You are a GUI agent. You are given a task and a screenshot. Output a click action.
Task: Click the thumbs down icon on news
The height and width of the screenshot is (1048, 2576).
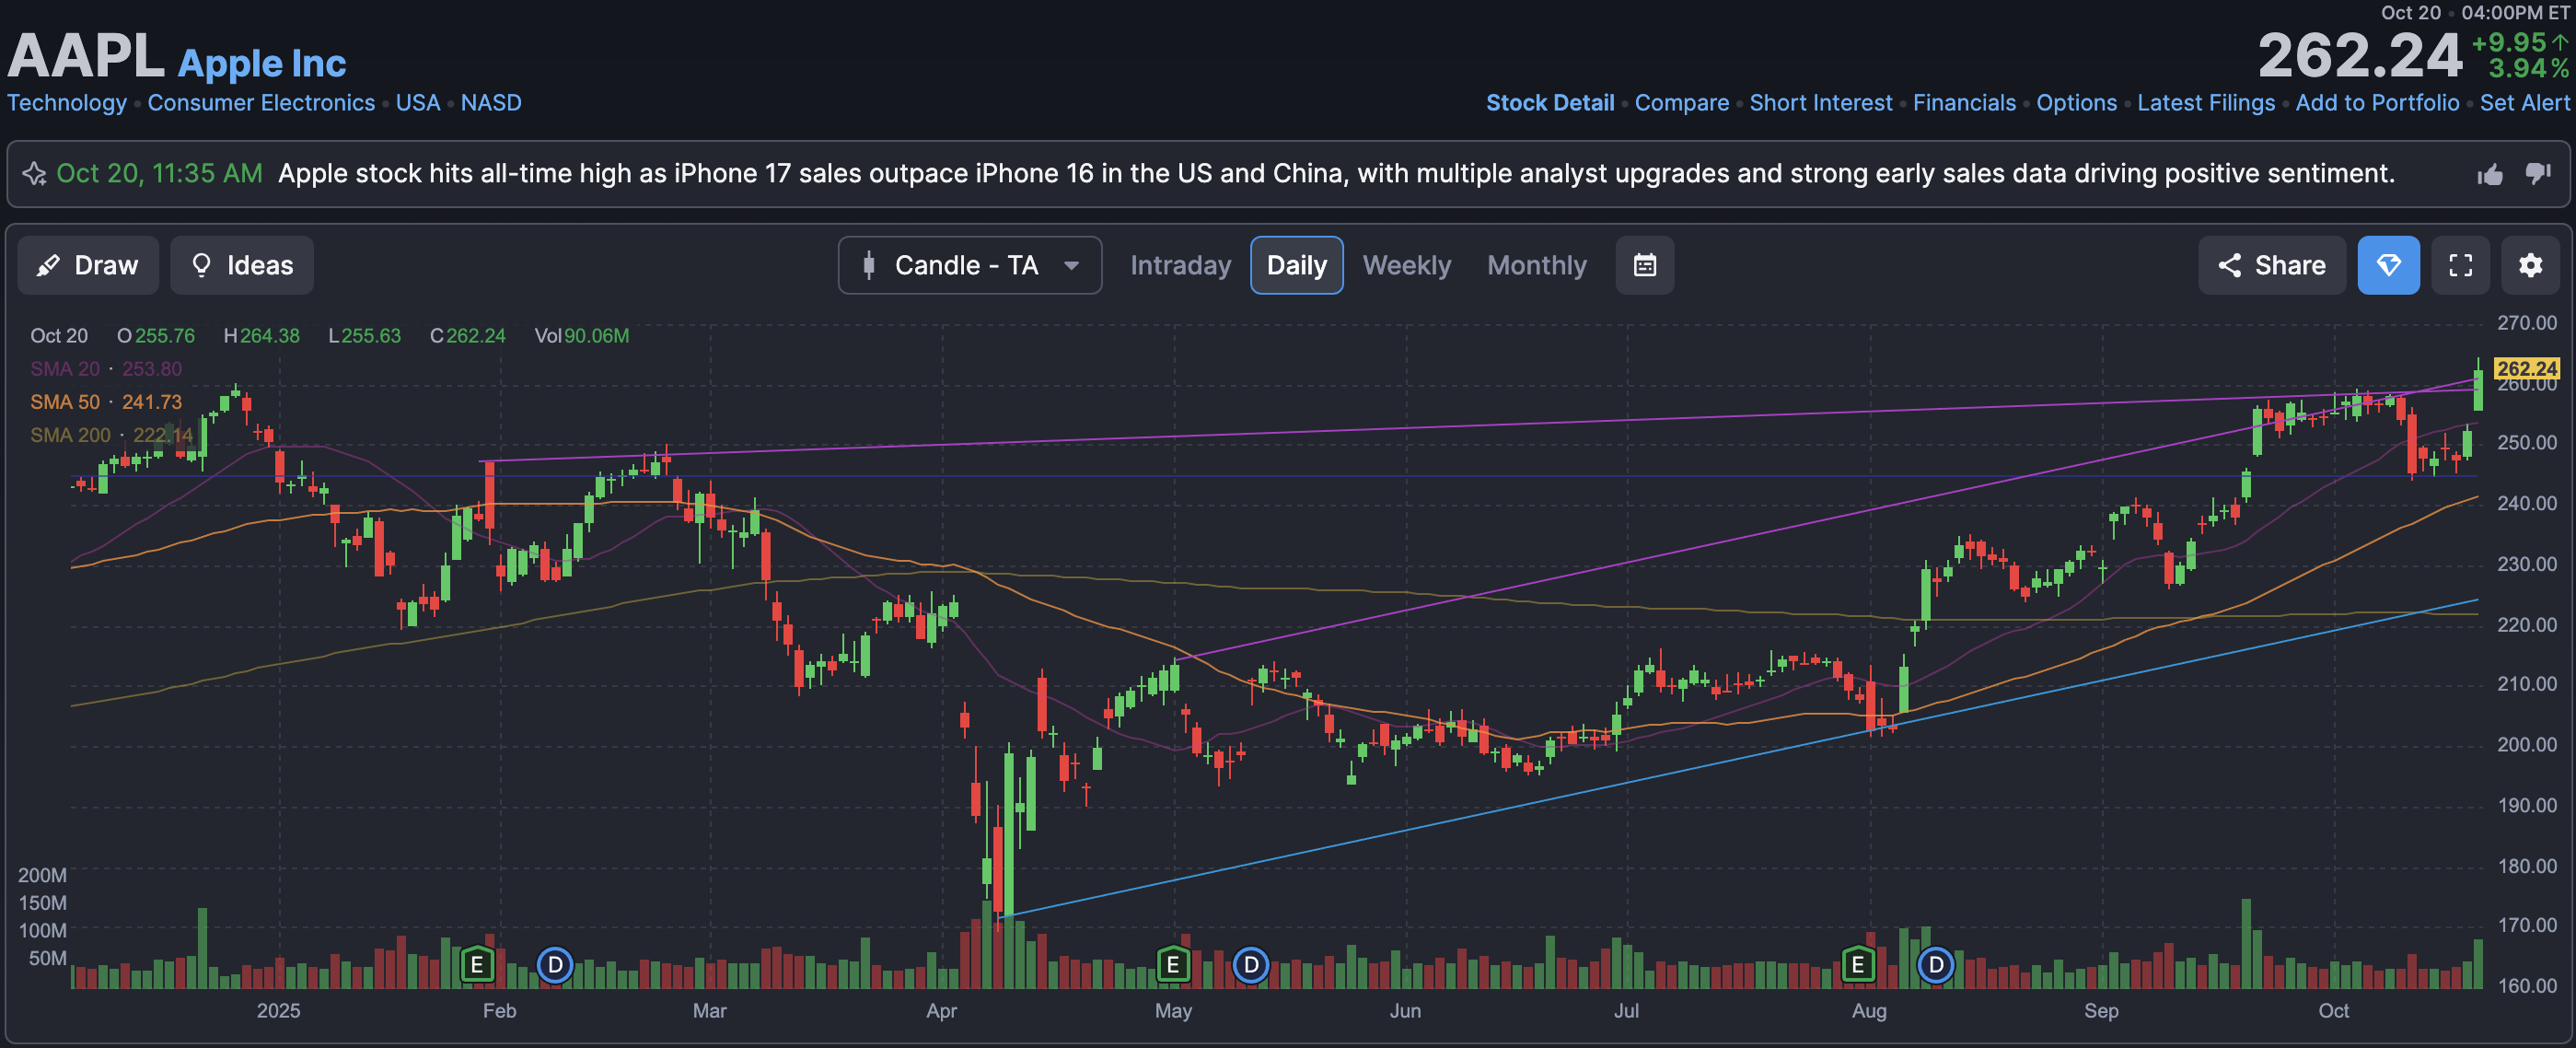[x=2537, y=174]
